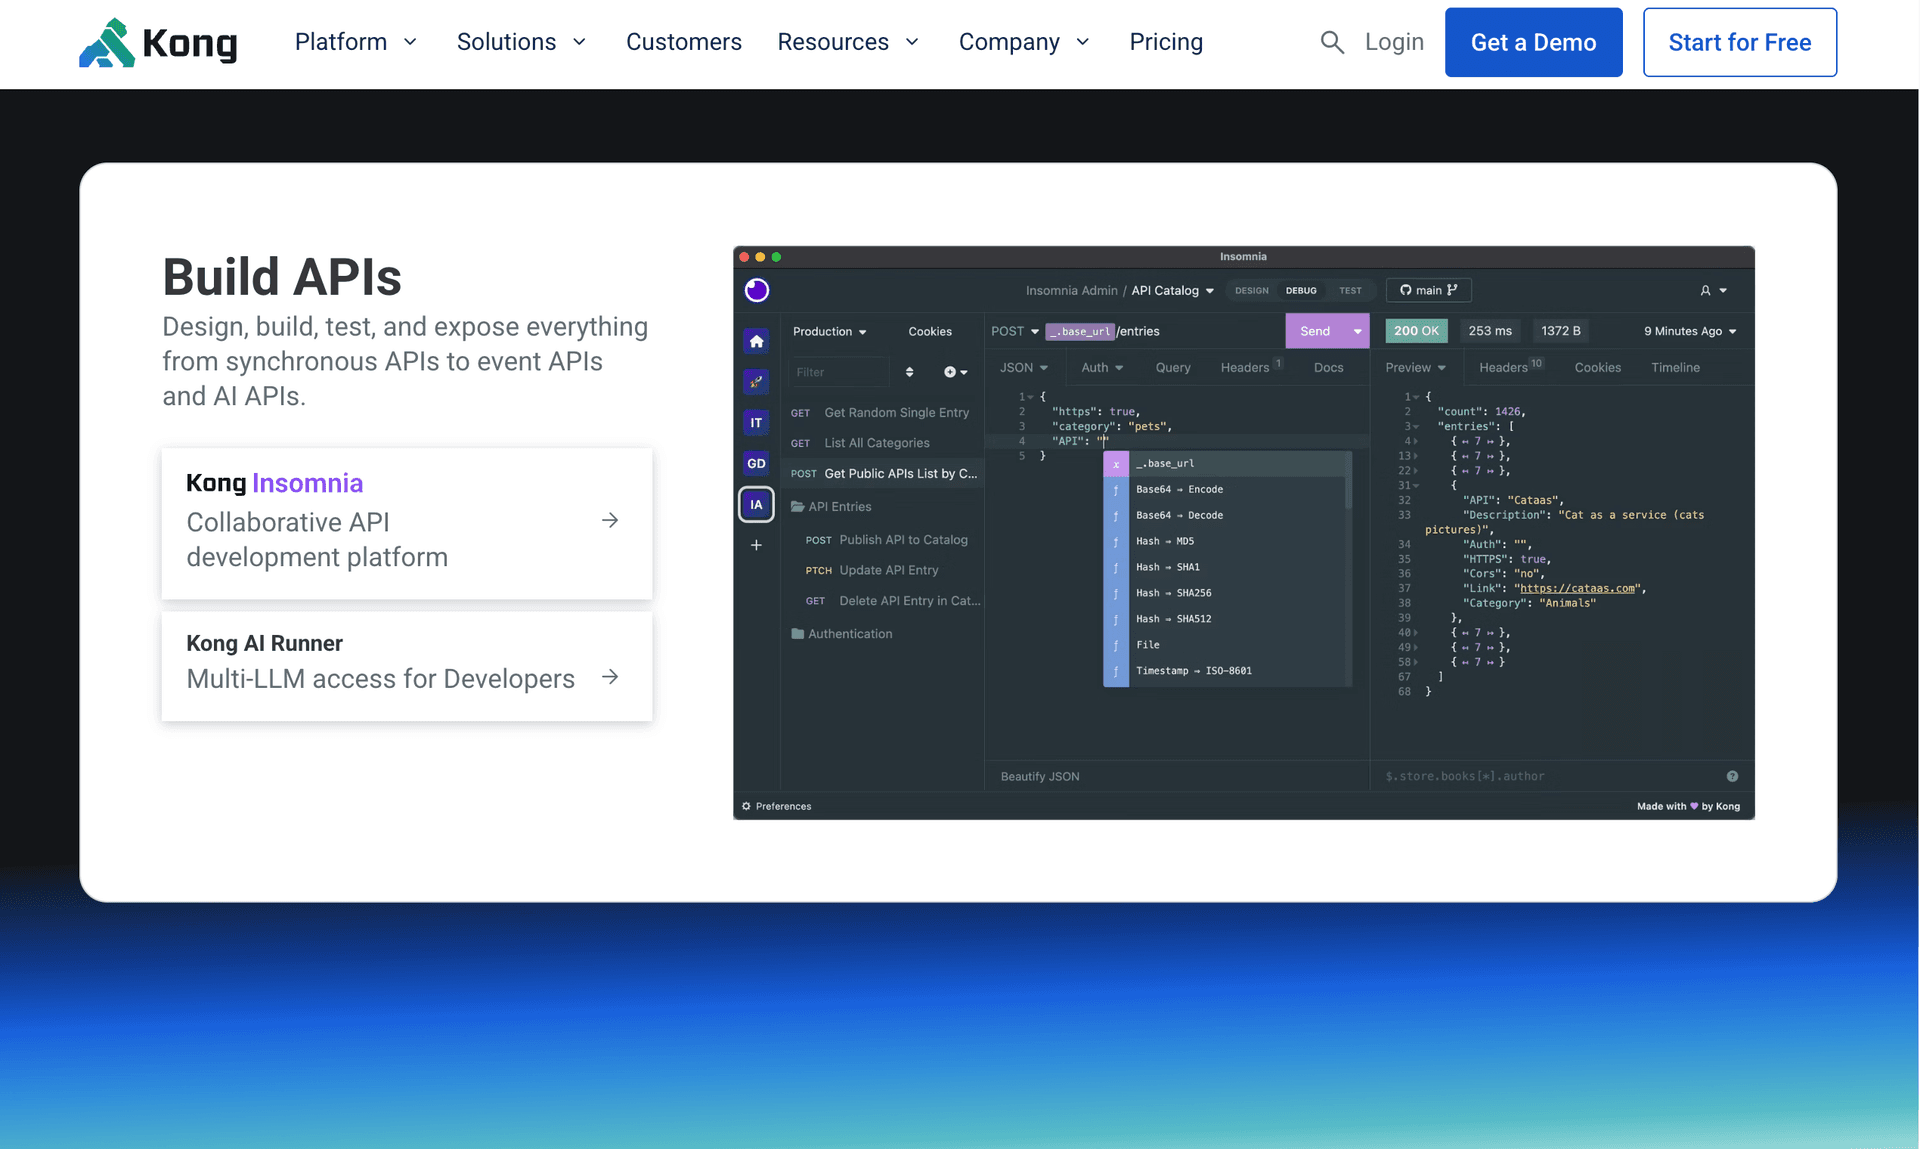Click the Cookies button in sidebar
The width and height of the screenshot is (1920, 1149).
pyautogui.click(x=930, y=331)
